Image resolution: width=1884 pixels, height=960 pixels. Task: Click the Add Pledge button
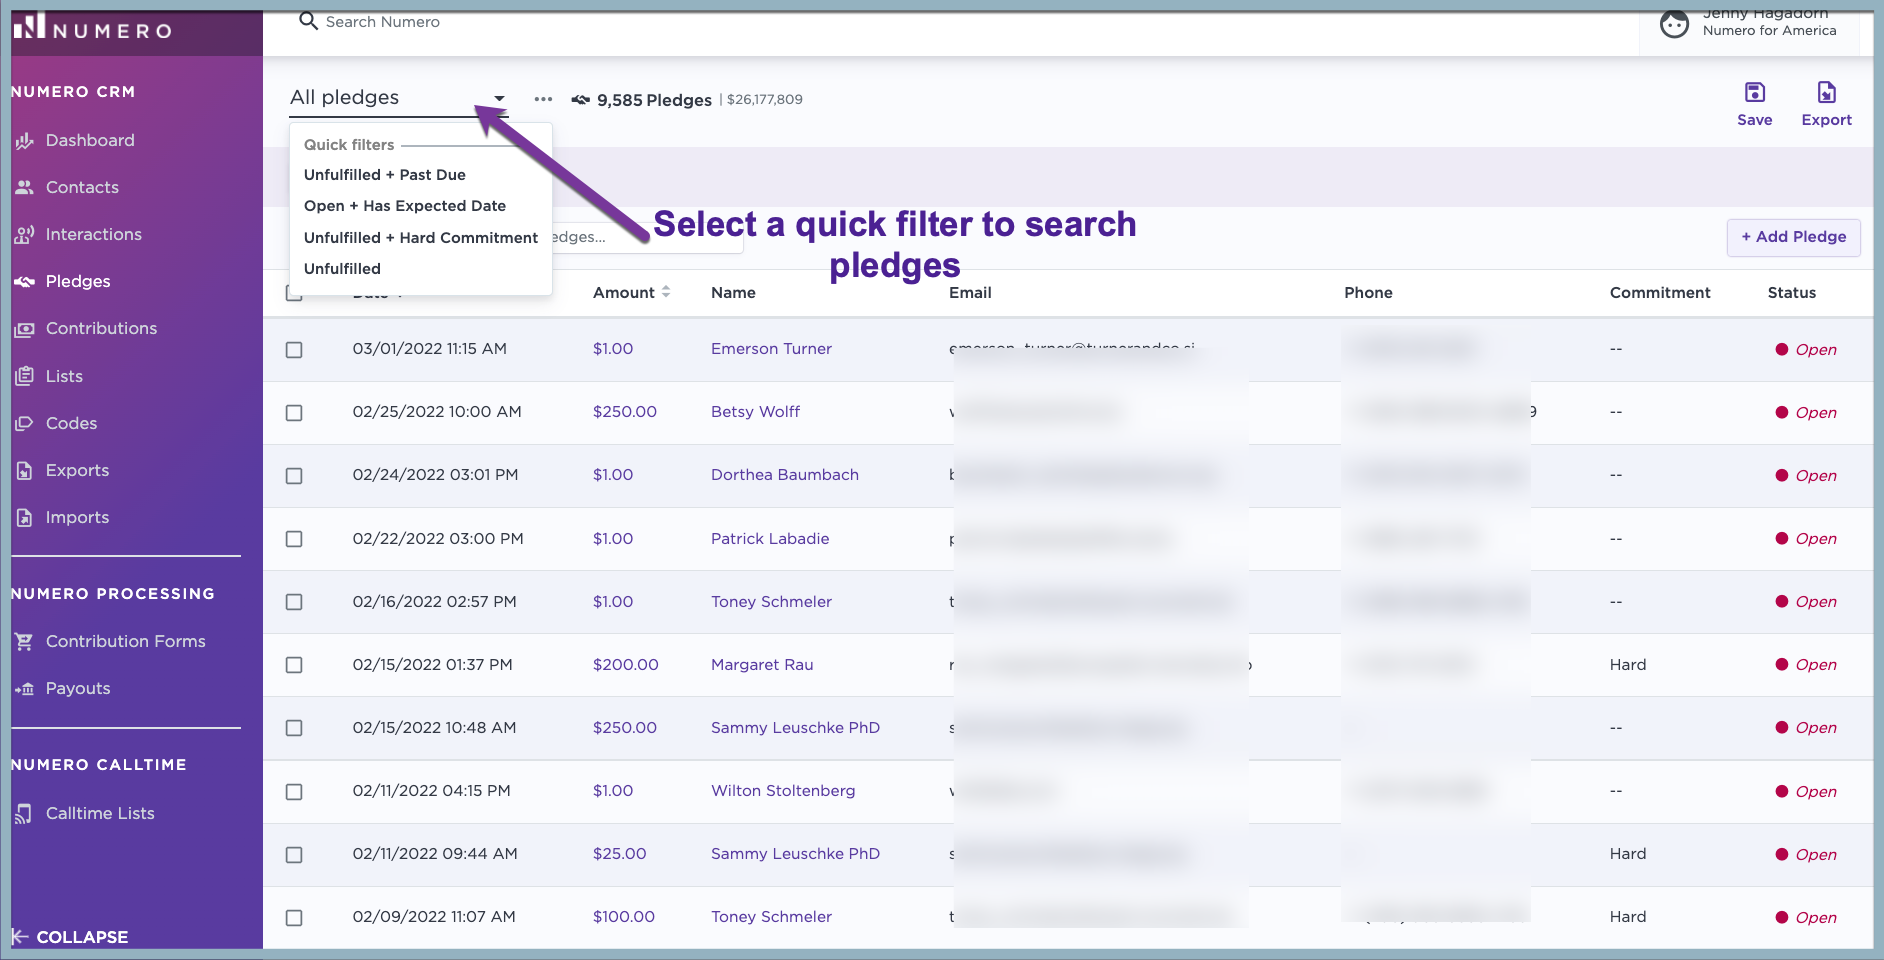point(1793,237)
